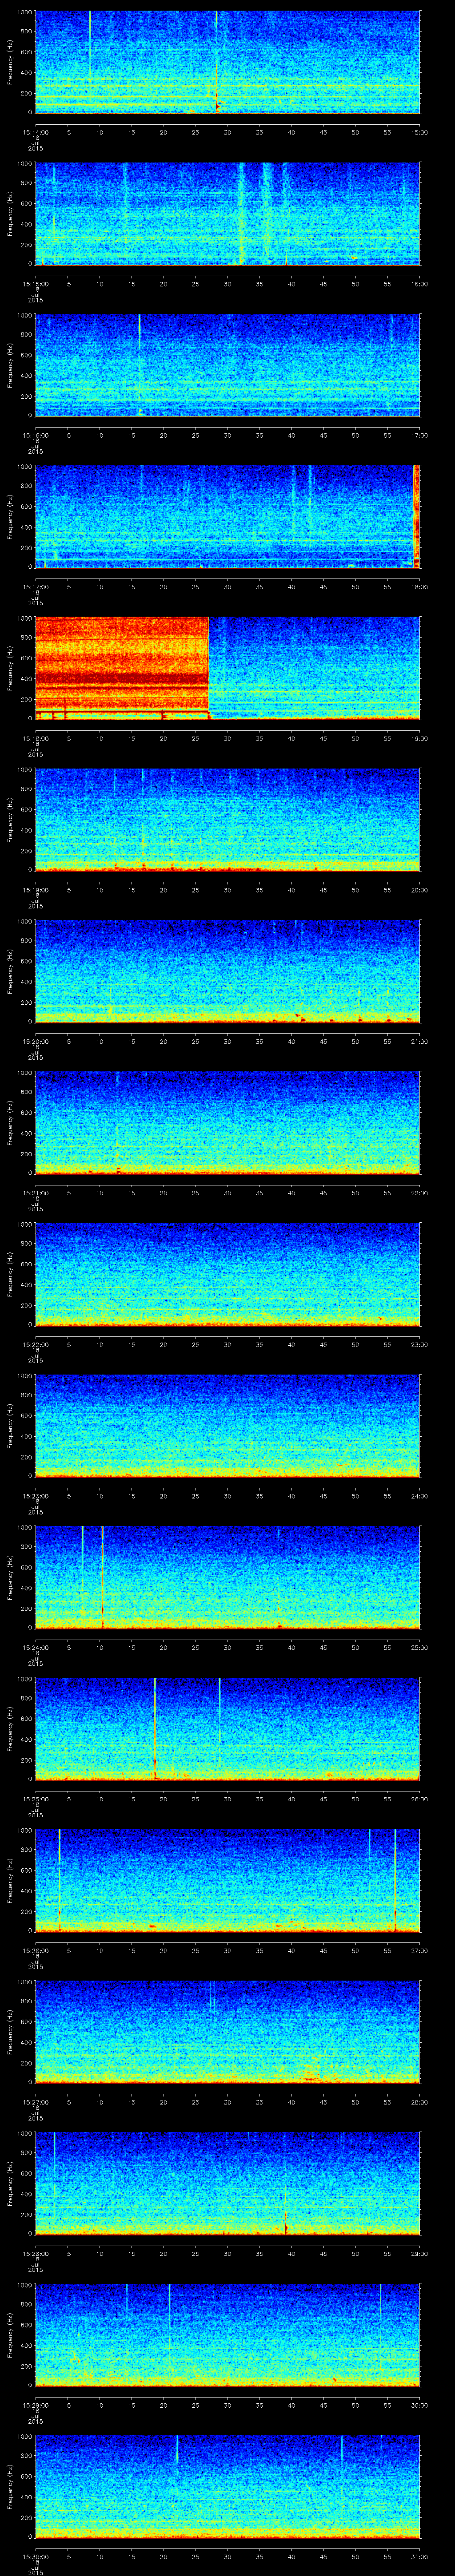Screen dimensions: 455x2576
Task: Click the 17:00 end time label
Action: point(420,435)
